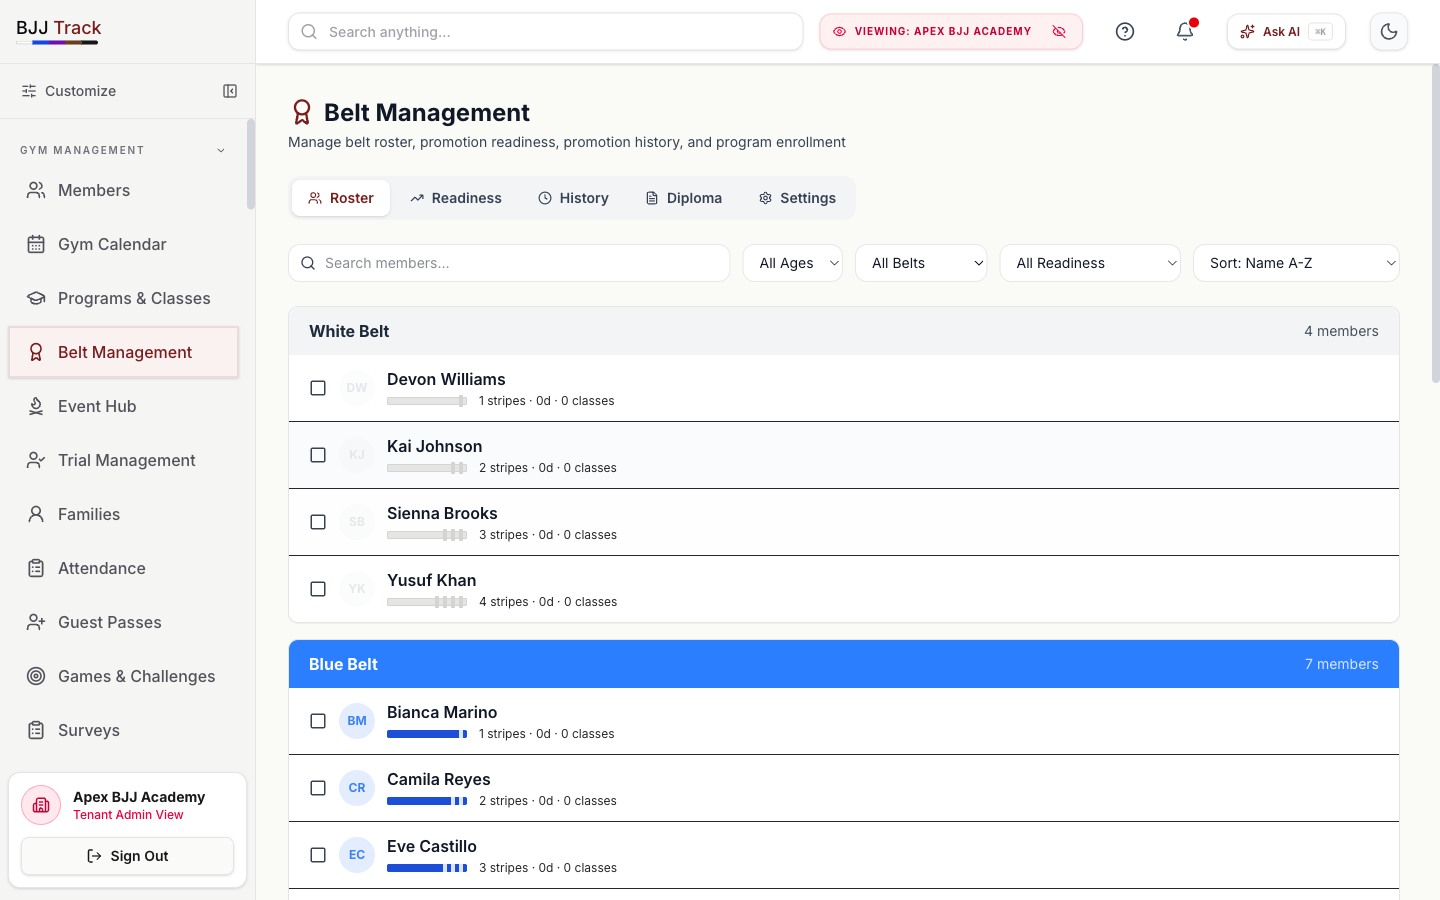Open the All Readiness dropdown
This screenshot has height=900, width=1440.
tap(1090, 263)
